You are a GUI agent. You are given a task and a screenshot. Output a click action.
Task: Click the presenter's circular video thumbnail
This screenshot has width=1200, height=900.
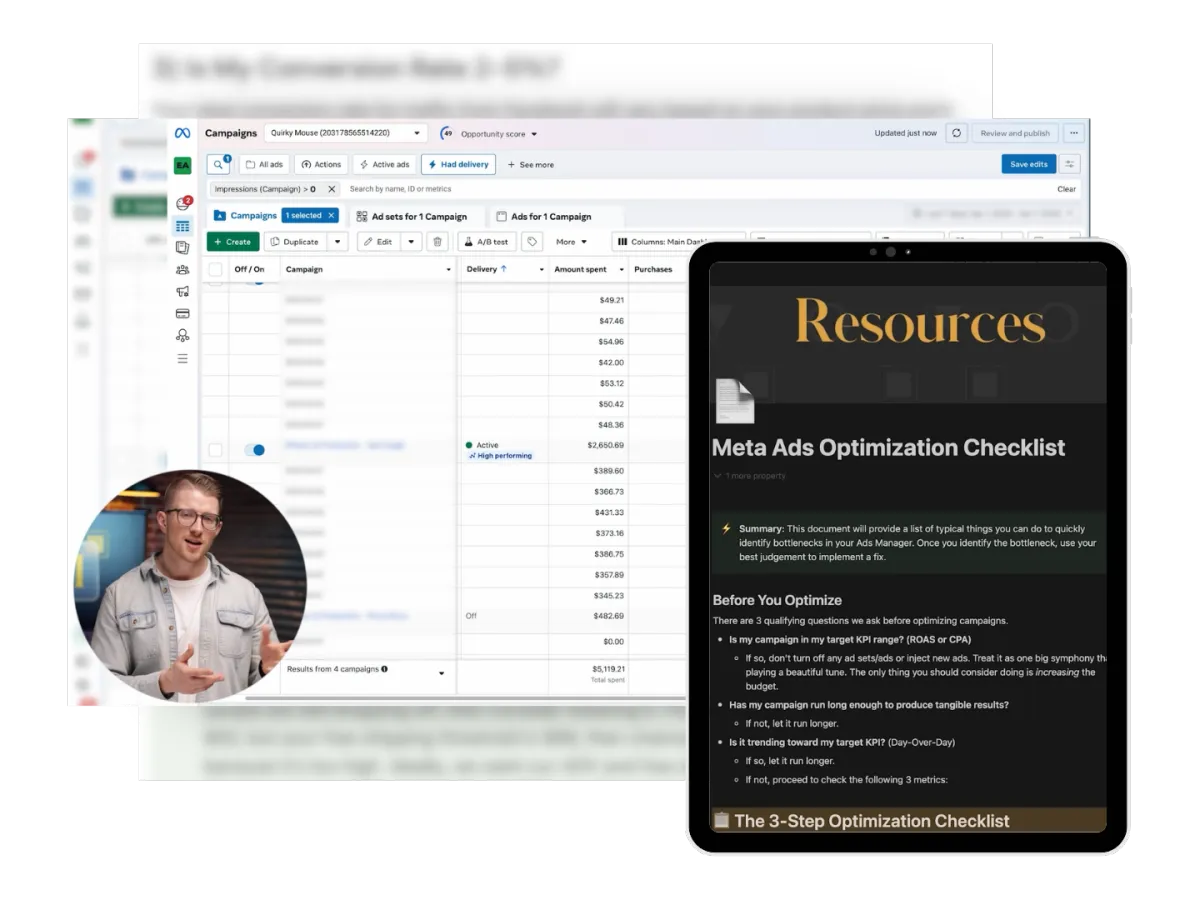click(x=190, y=585)
